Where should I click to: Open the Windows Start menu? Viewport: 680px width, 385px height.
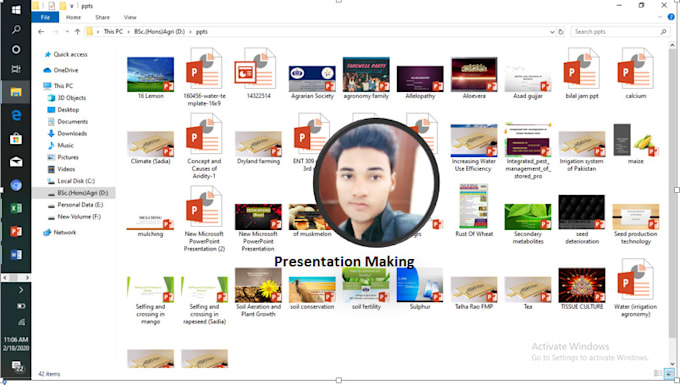16,9
